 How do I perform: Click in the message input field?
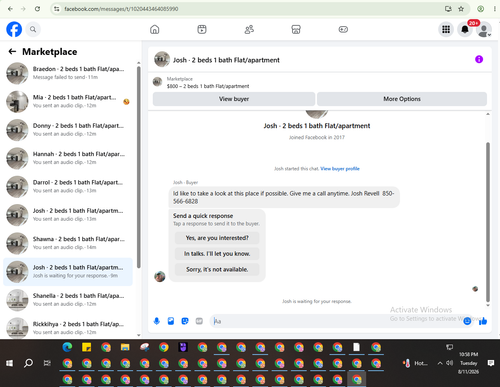[x=337, y=321]
